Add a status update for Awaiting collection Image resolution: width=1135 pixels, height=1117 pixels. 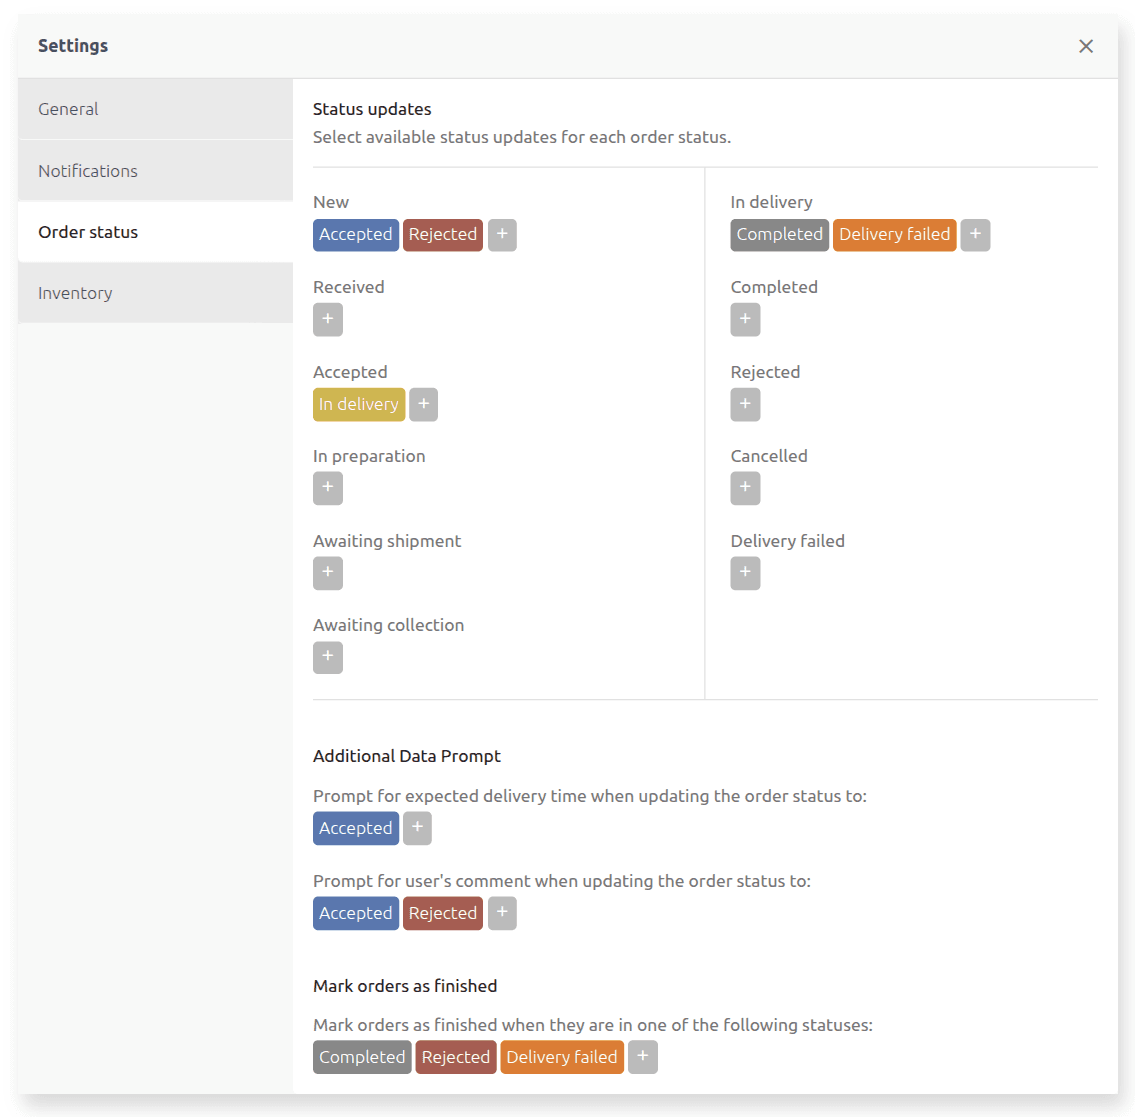[x=327, y=657]
